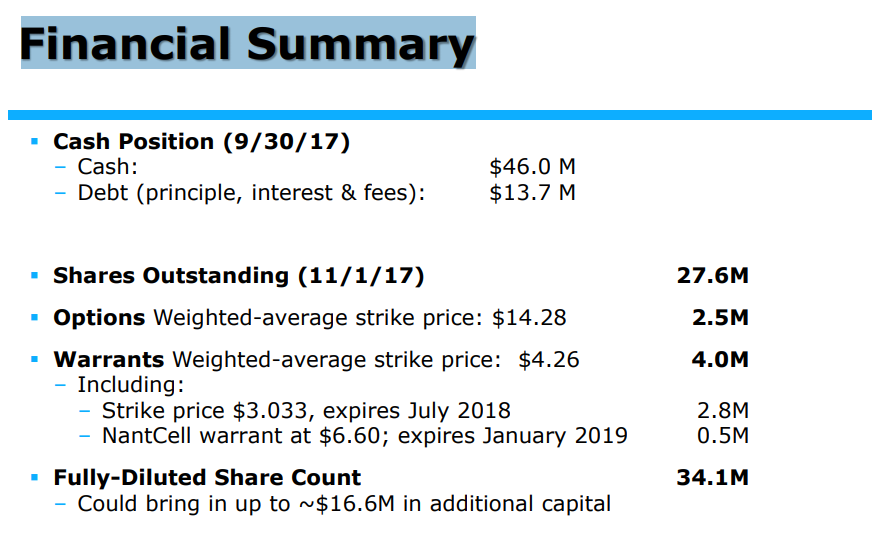872x553 pixels.
Task: Select the 27.6M shares outstanding figure
Action: [x=712, y=276]
